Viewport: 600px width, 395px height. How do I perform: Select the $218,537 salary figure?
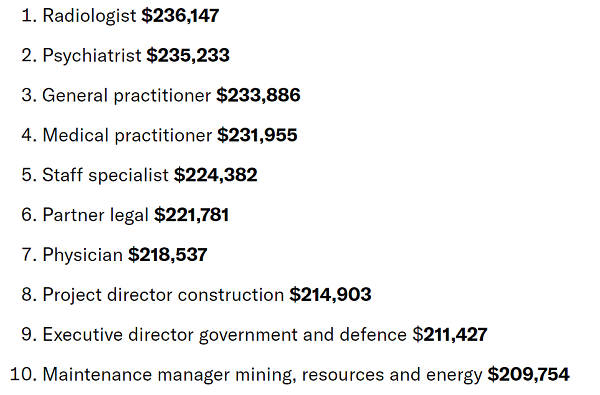click(x=168, y=255)
